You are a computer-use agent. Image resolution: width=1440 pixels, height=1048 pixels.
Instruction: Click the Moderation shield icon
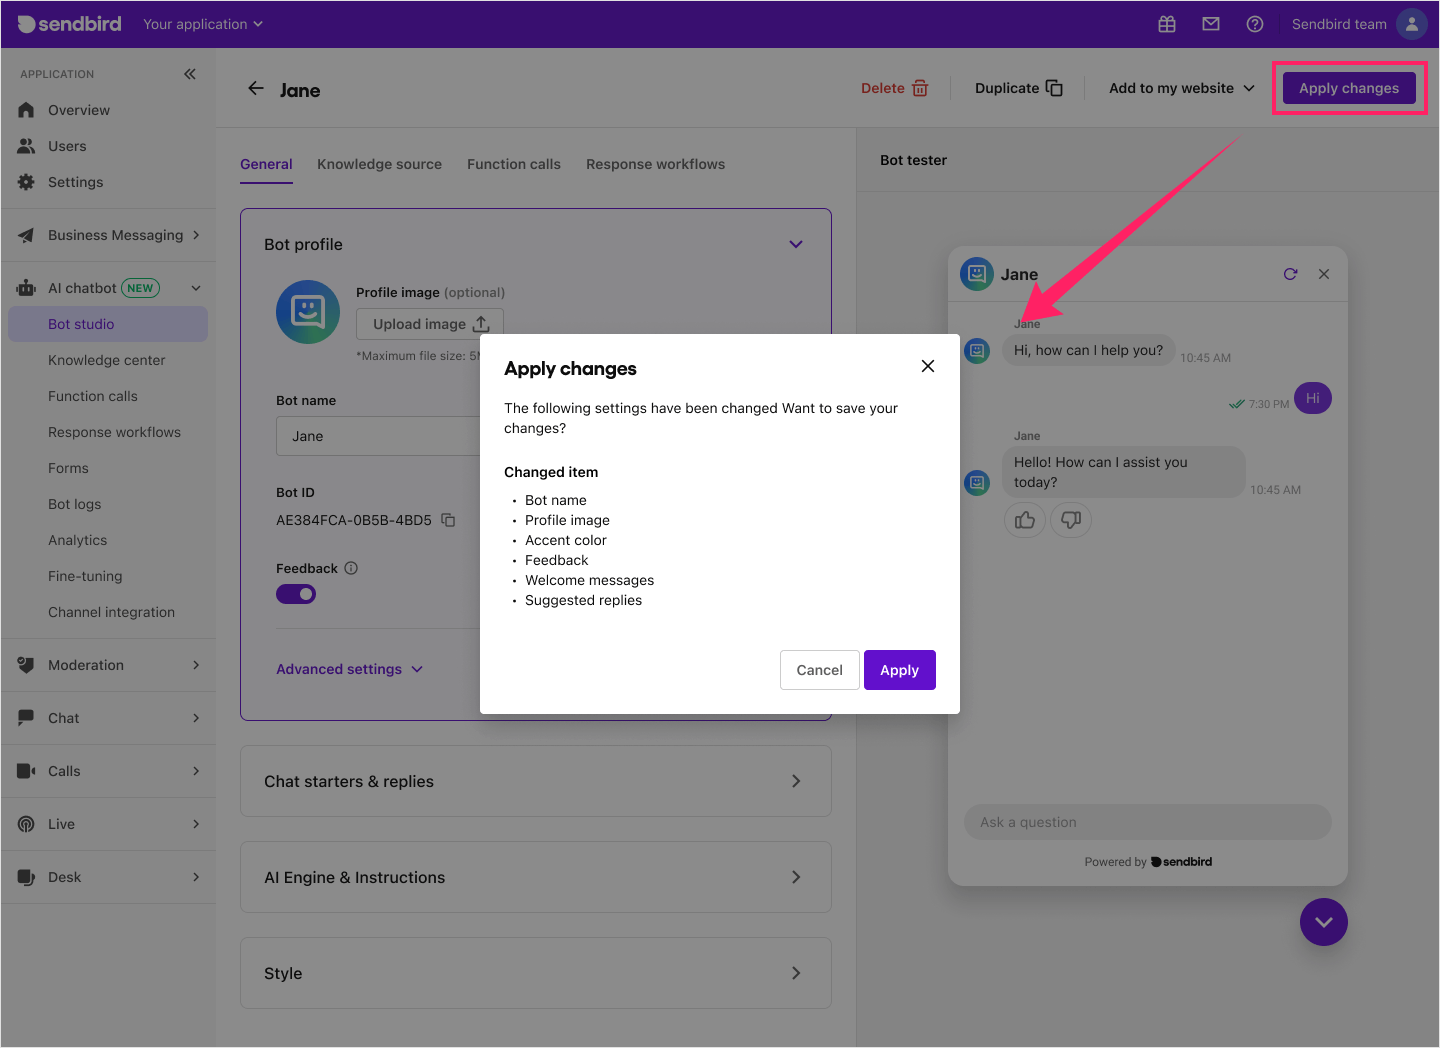pyautogui.click(x=26, y=665)
